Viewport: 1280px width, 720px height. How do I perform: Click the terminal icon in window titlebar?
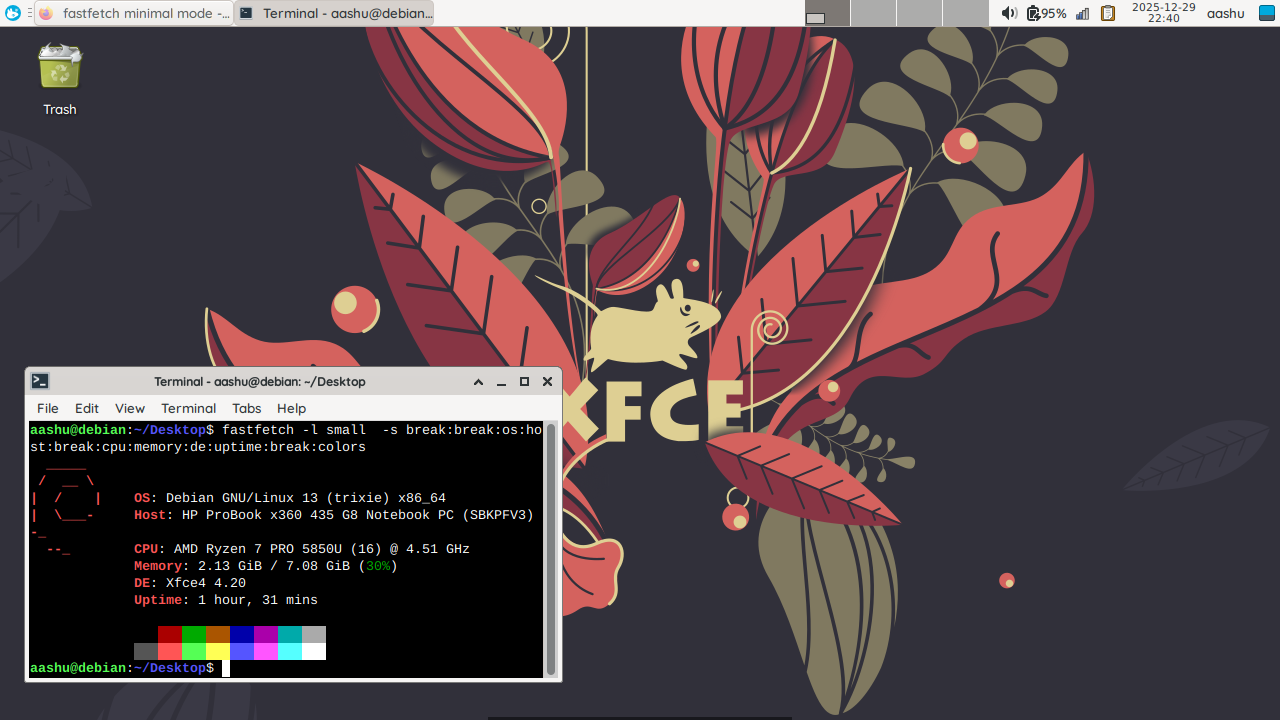click(40, 381)
